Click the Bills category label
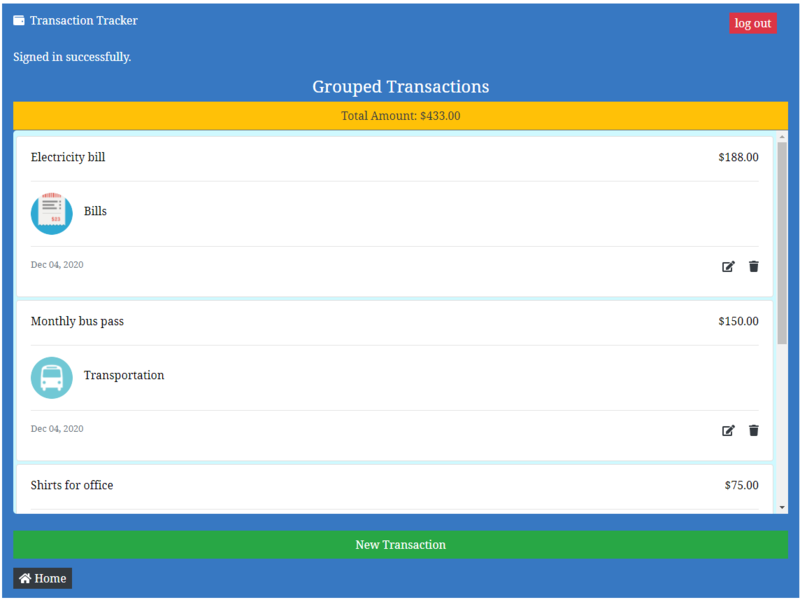 click(x=95, y=211)
